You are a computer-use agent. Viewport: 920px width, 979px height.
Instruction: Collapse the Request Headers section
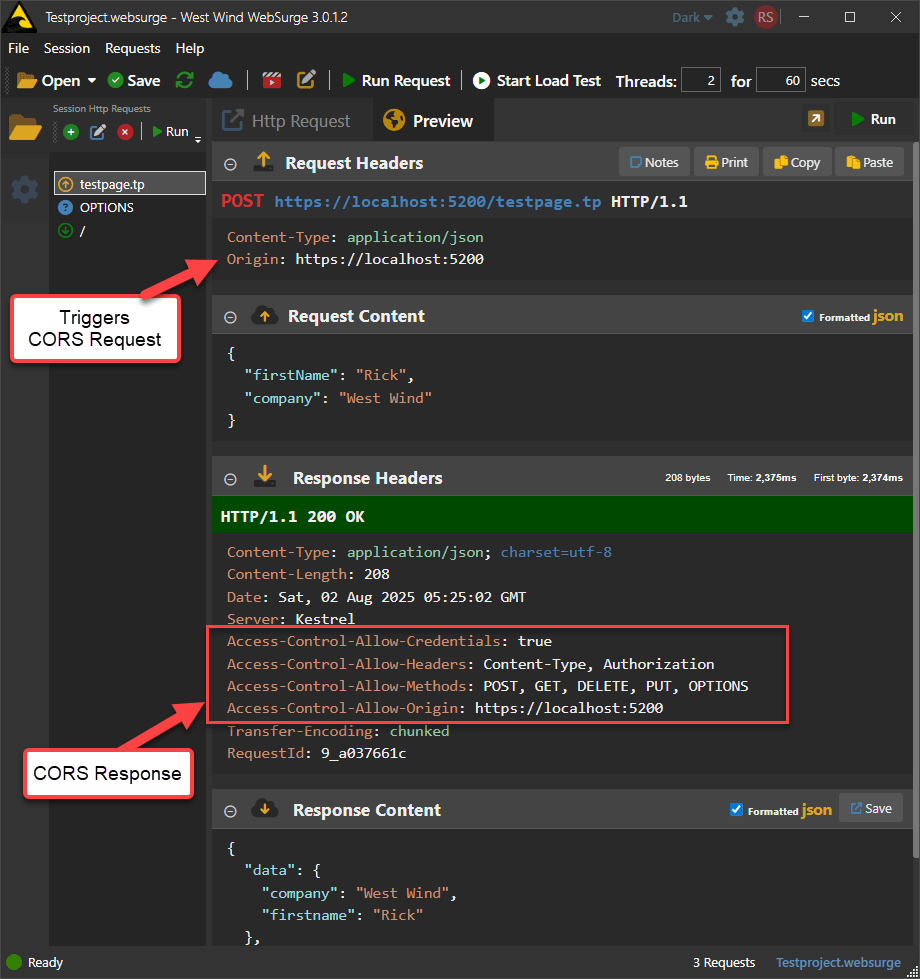(230, 164)
